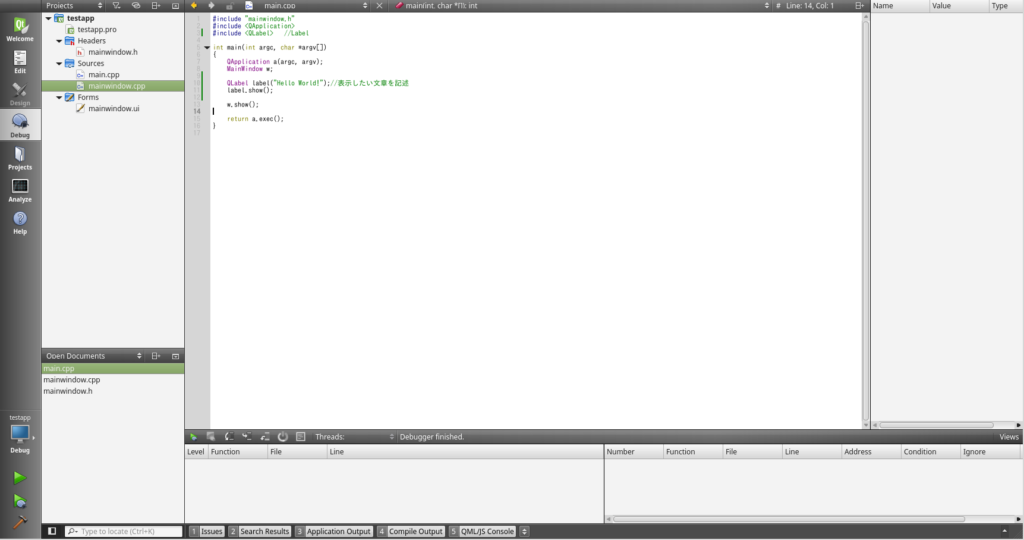Open Analyze mode
Viewport: 1024px width, 540px height.
[20, 189]
